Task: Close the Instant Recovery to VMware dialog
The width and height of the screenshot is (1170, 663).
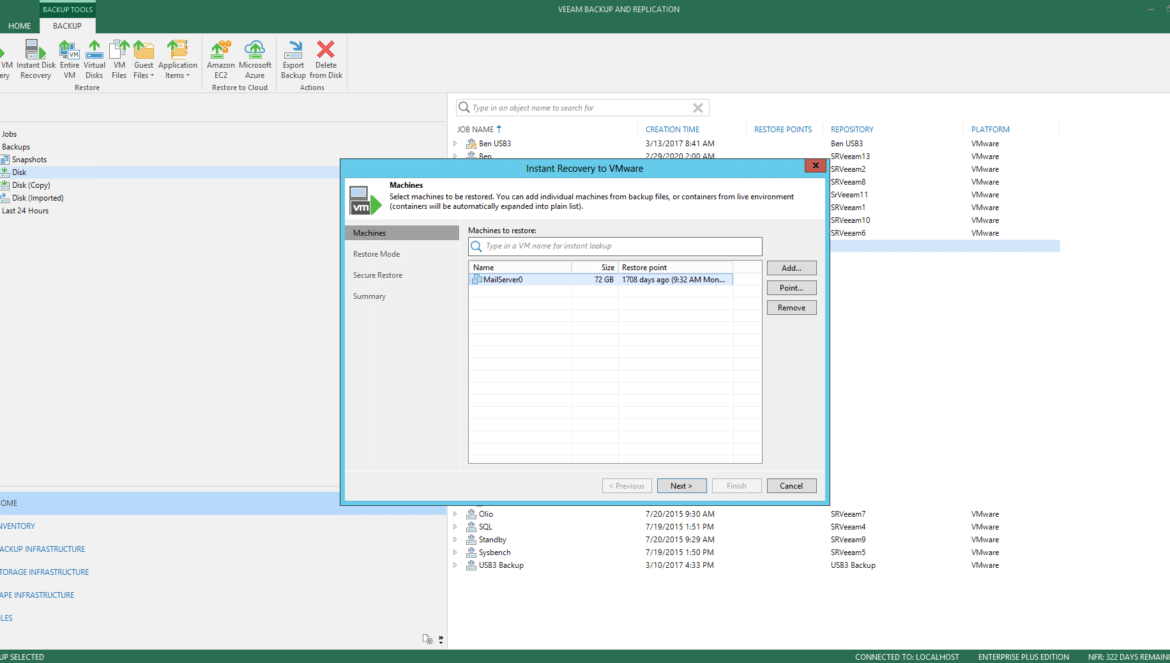Action: pos(815,166)
